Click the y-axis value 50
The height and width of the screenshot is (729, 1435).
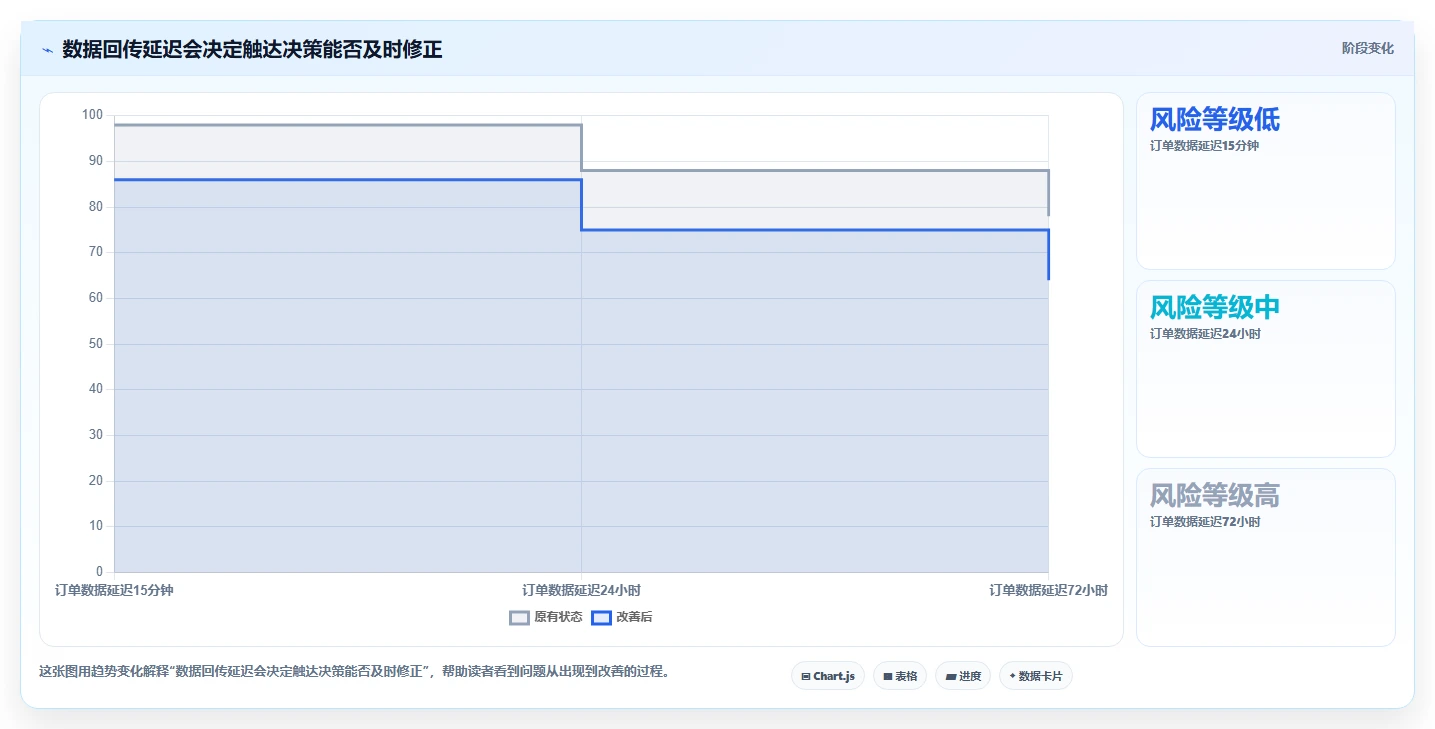[96, 344]
